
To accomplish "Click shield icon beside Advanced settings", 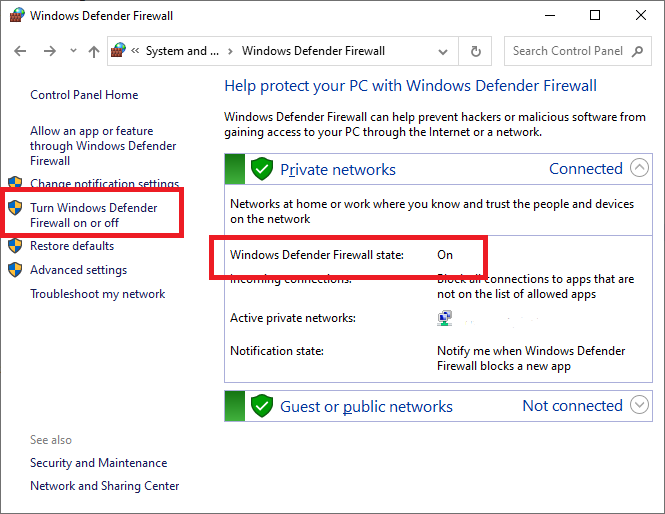I will click(x=15, y=270).
